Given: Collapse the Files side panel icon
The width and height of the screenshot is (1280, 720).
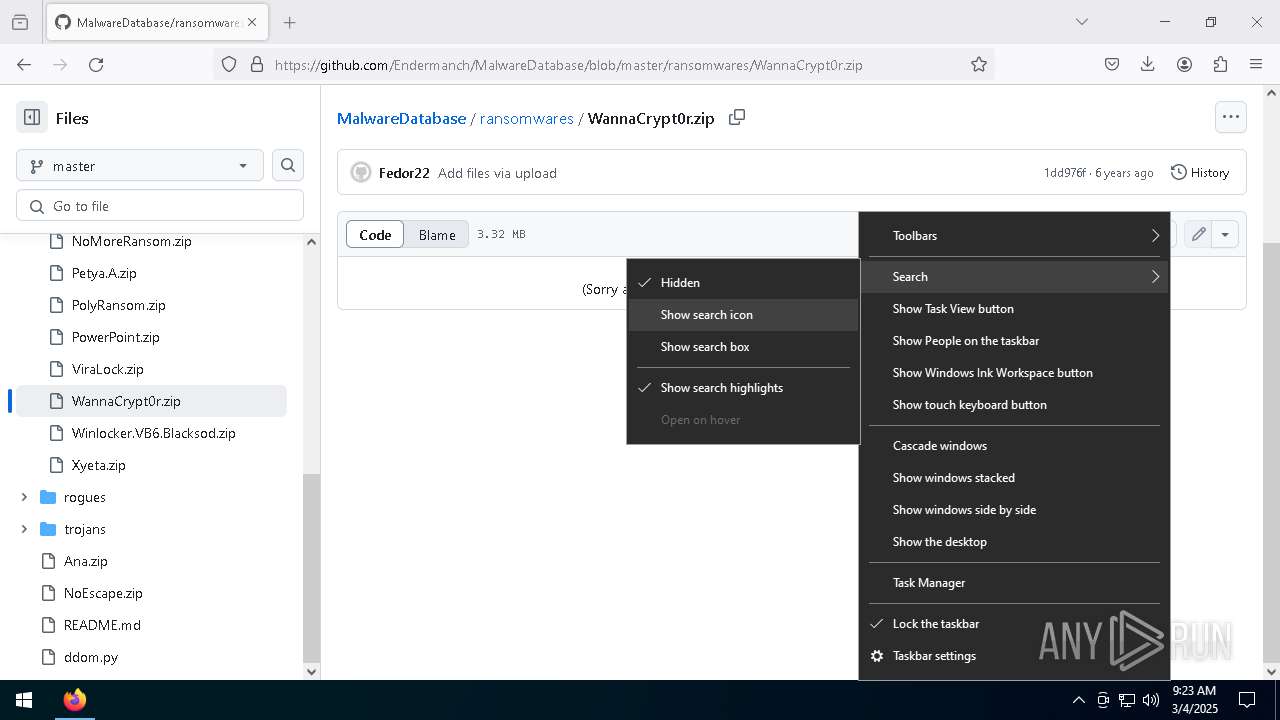Looking at the screenshot, I should [x=32, y=118].
